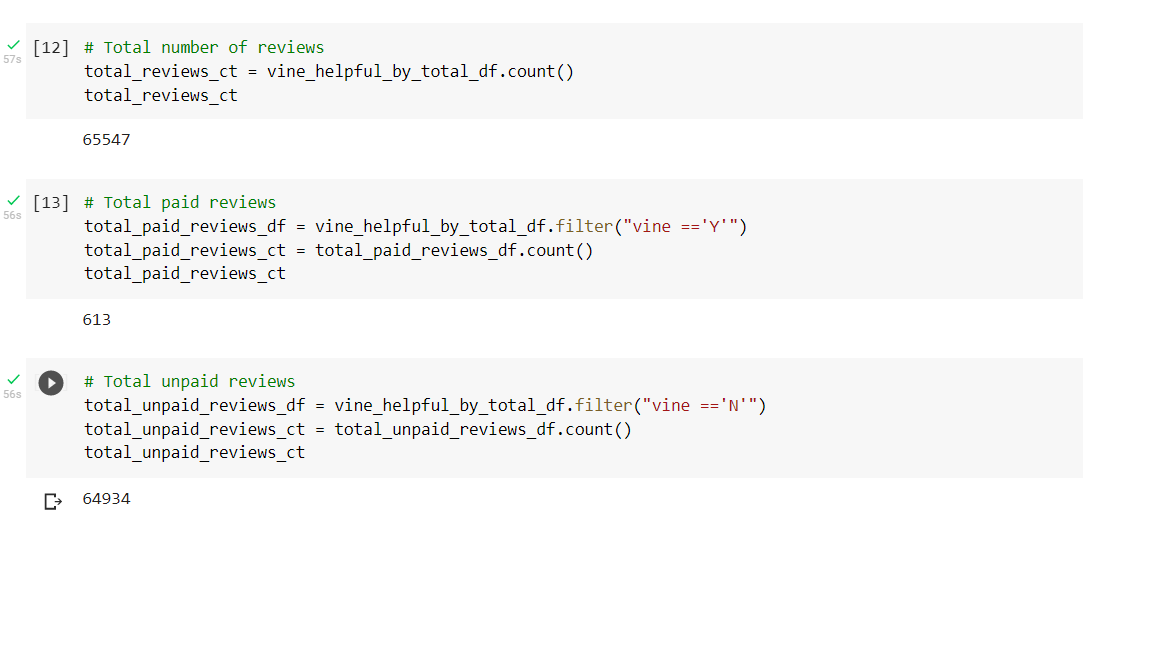Image resolution: width=1152 pixels, height=648 pixels.
Task: Click the 56s timer beside cell [13]
Action: [12, 214]
